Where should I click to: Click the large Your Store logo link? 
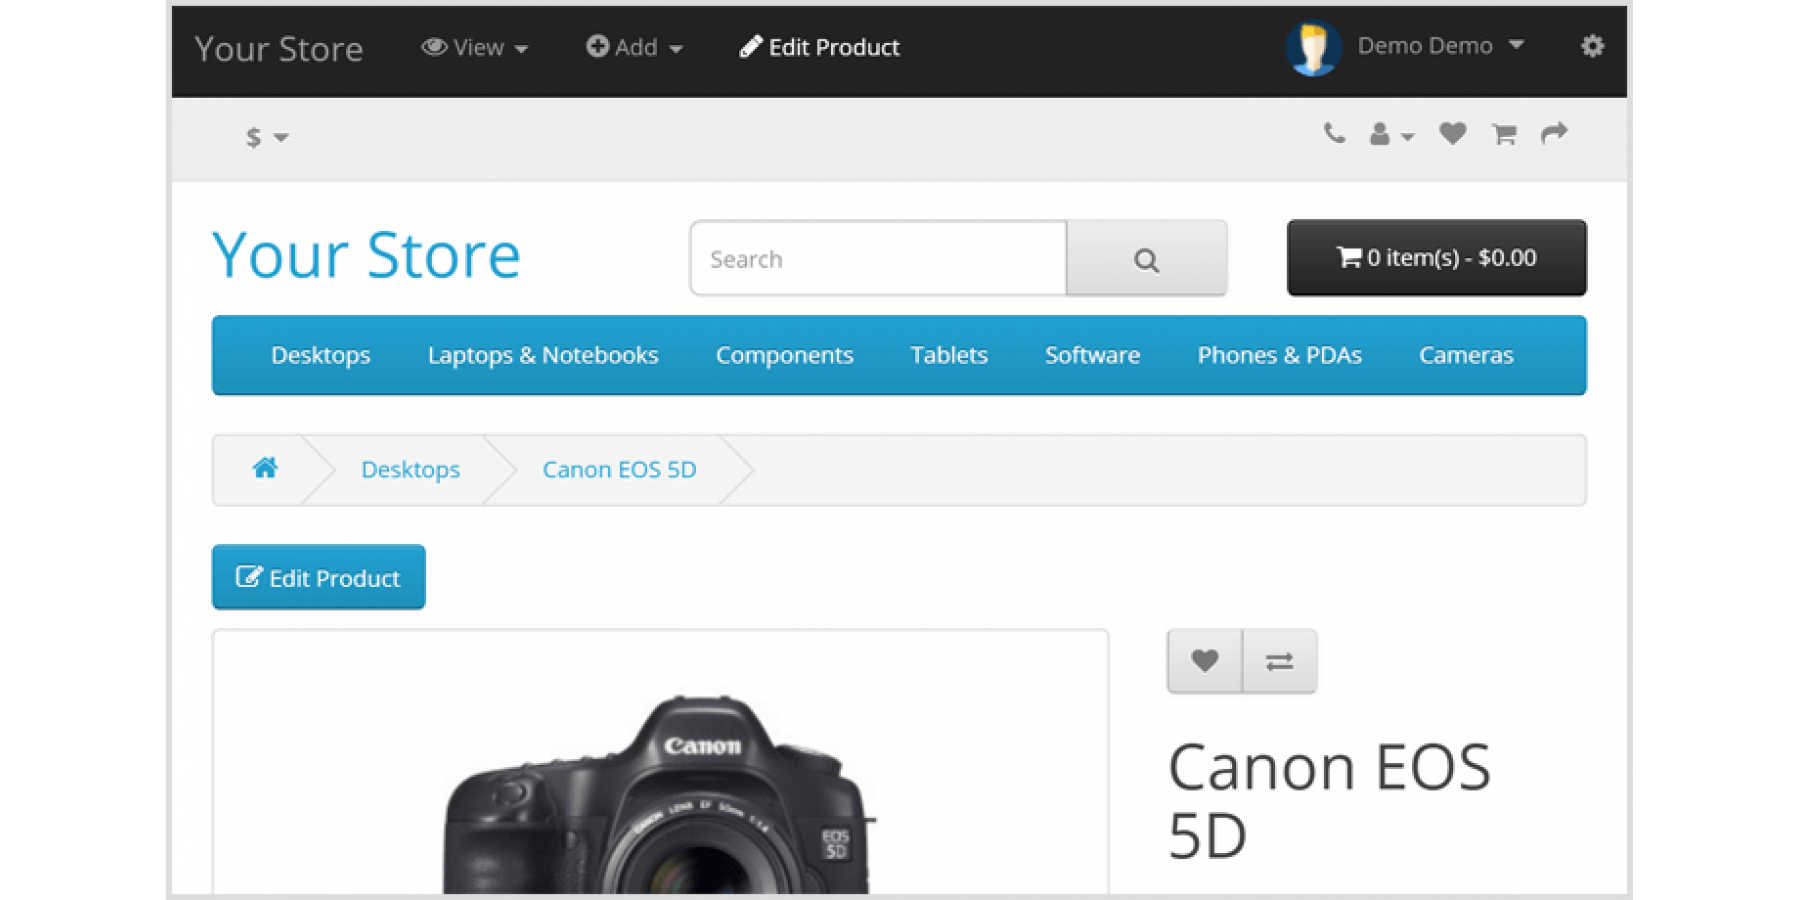366,255
